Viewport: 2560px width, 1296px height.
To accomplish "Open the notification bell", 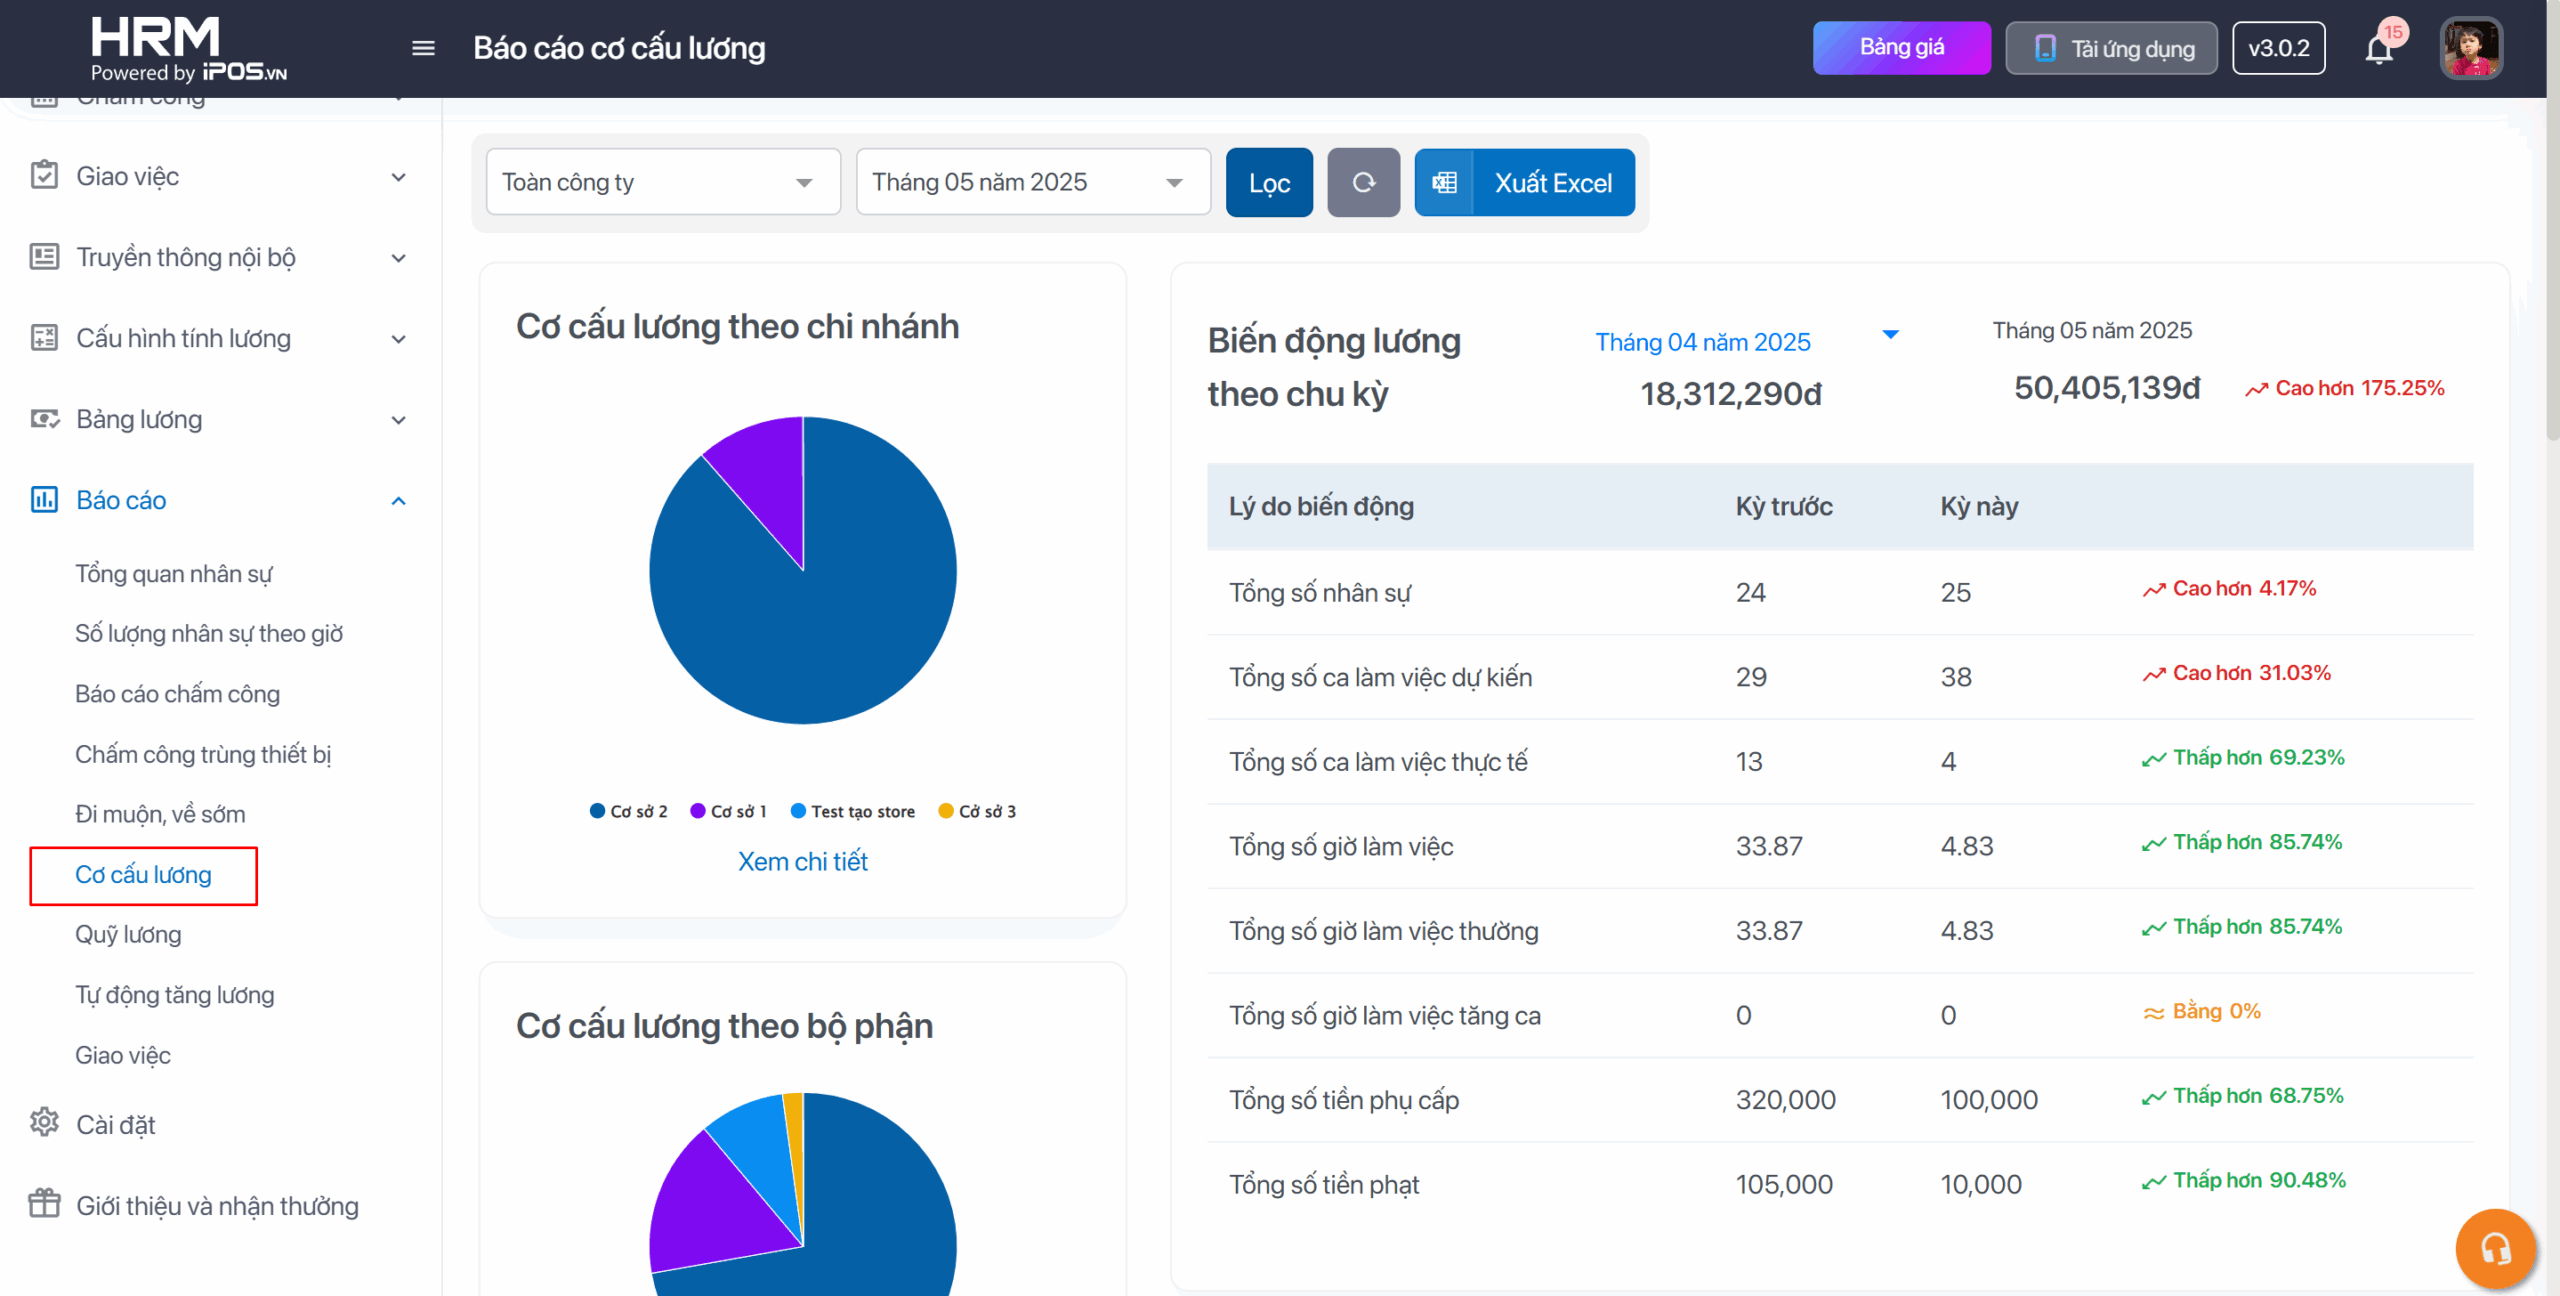I will (2379, 49).
